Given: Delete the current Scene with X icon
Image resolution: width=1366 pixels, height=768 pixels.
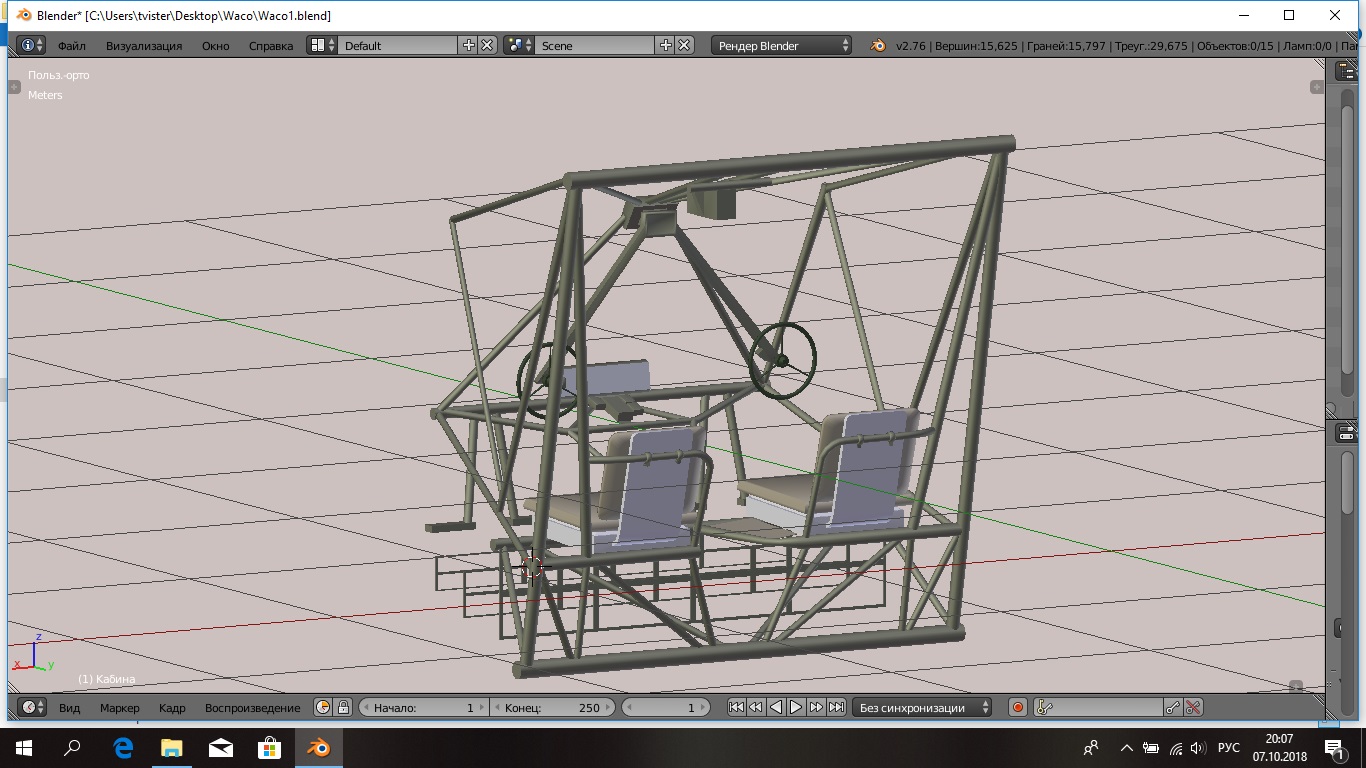Looking at the screenshot, I should 684,45.
